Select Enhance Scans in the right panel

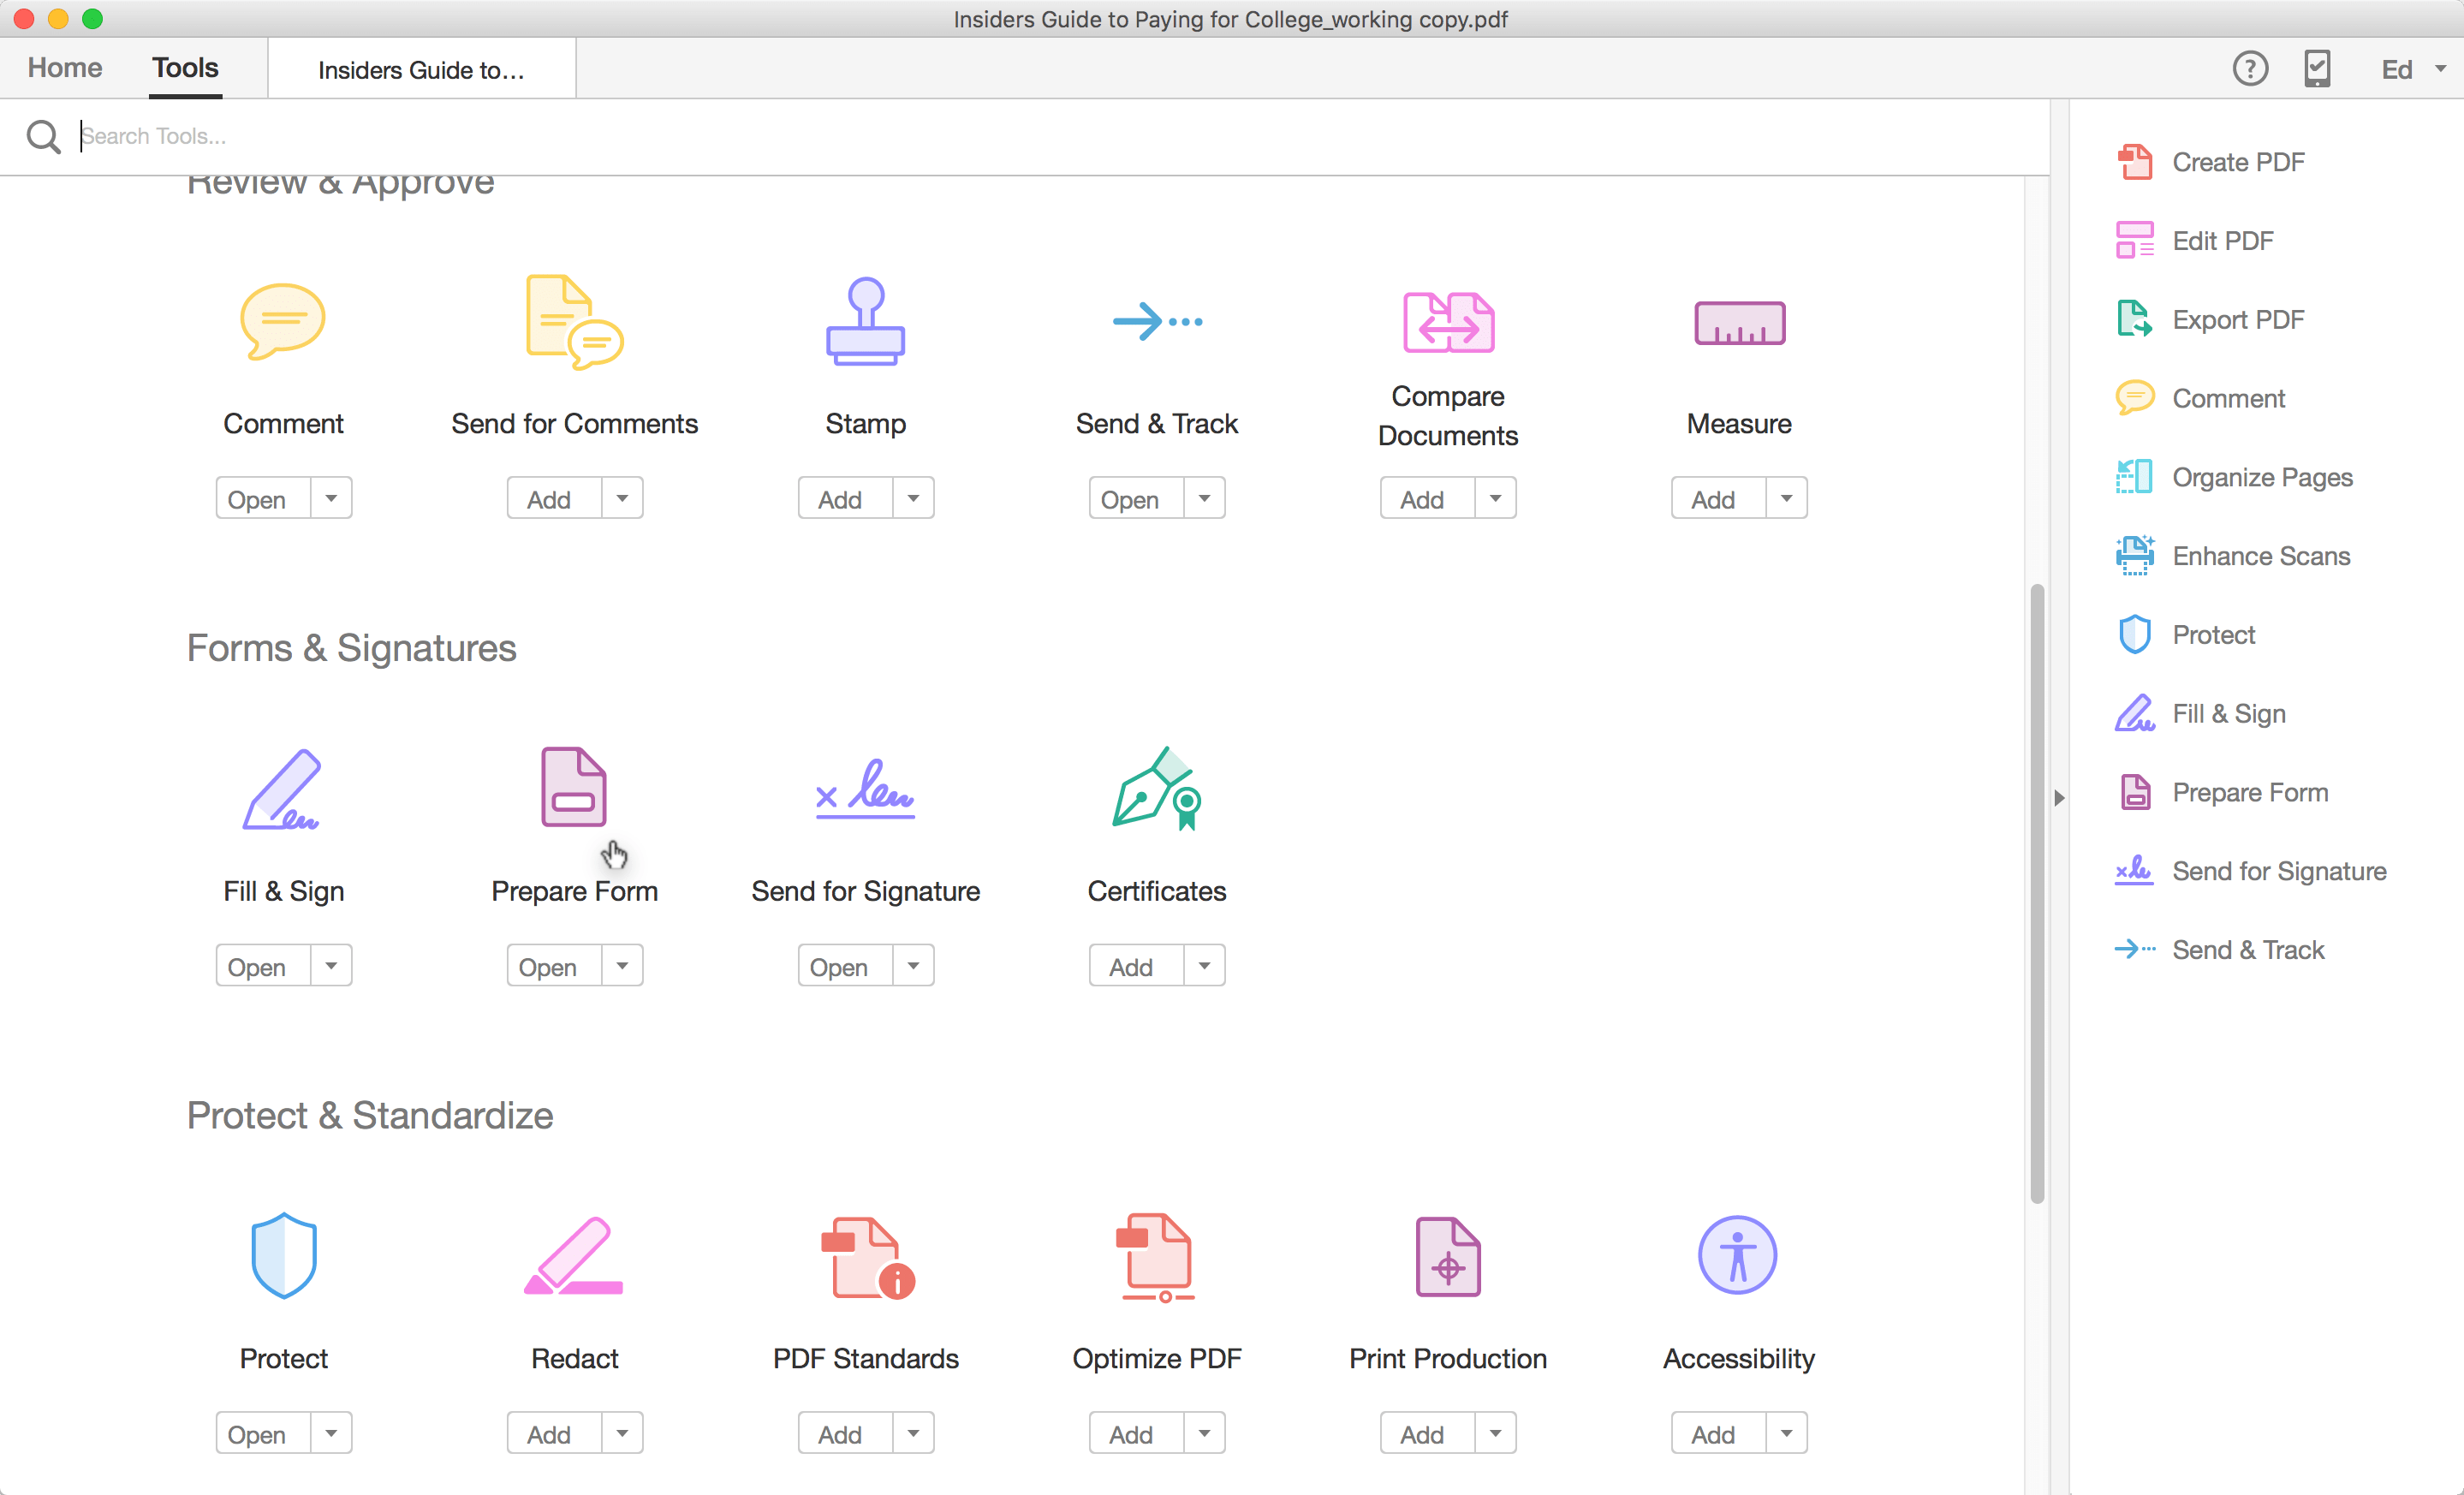click(2262, 556)
